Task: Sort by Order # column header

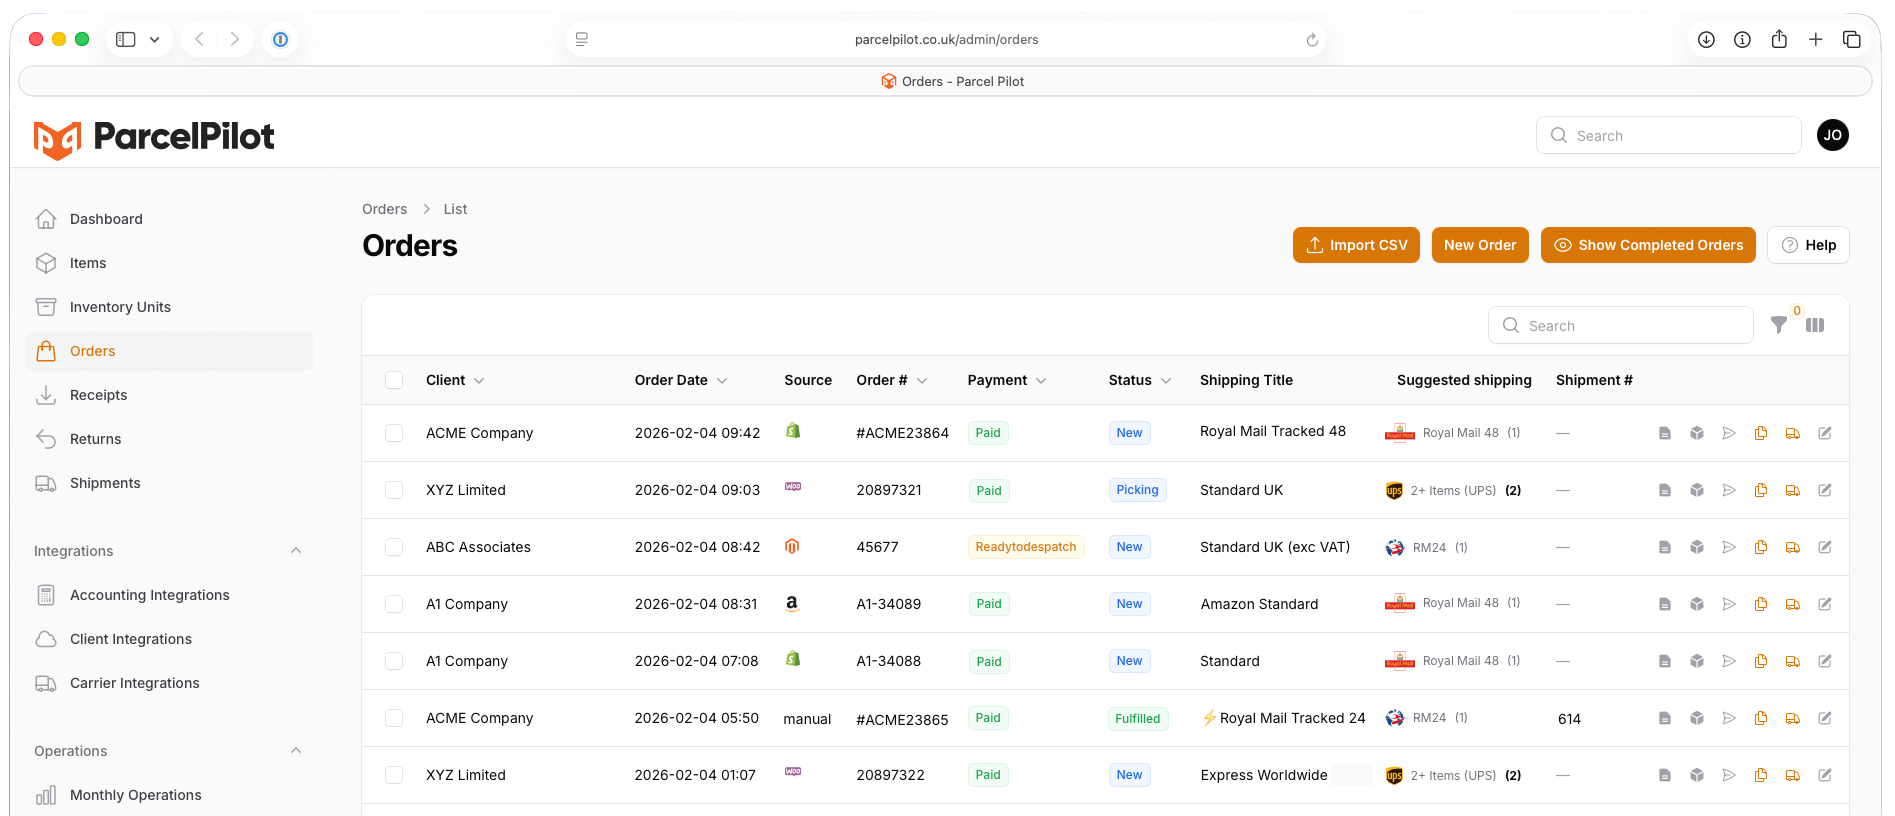Action: (892, 380)
